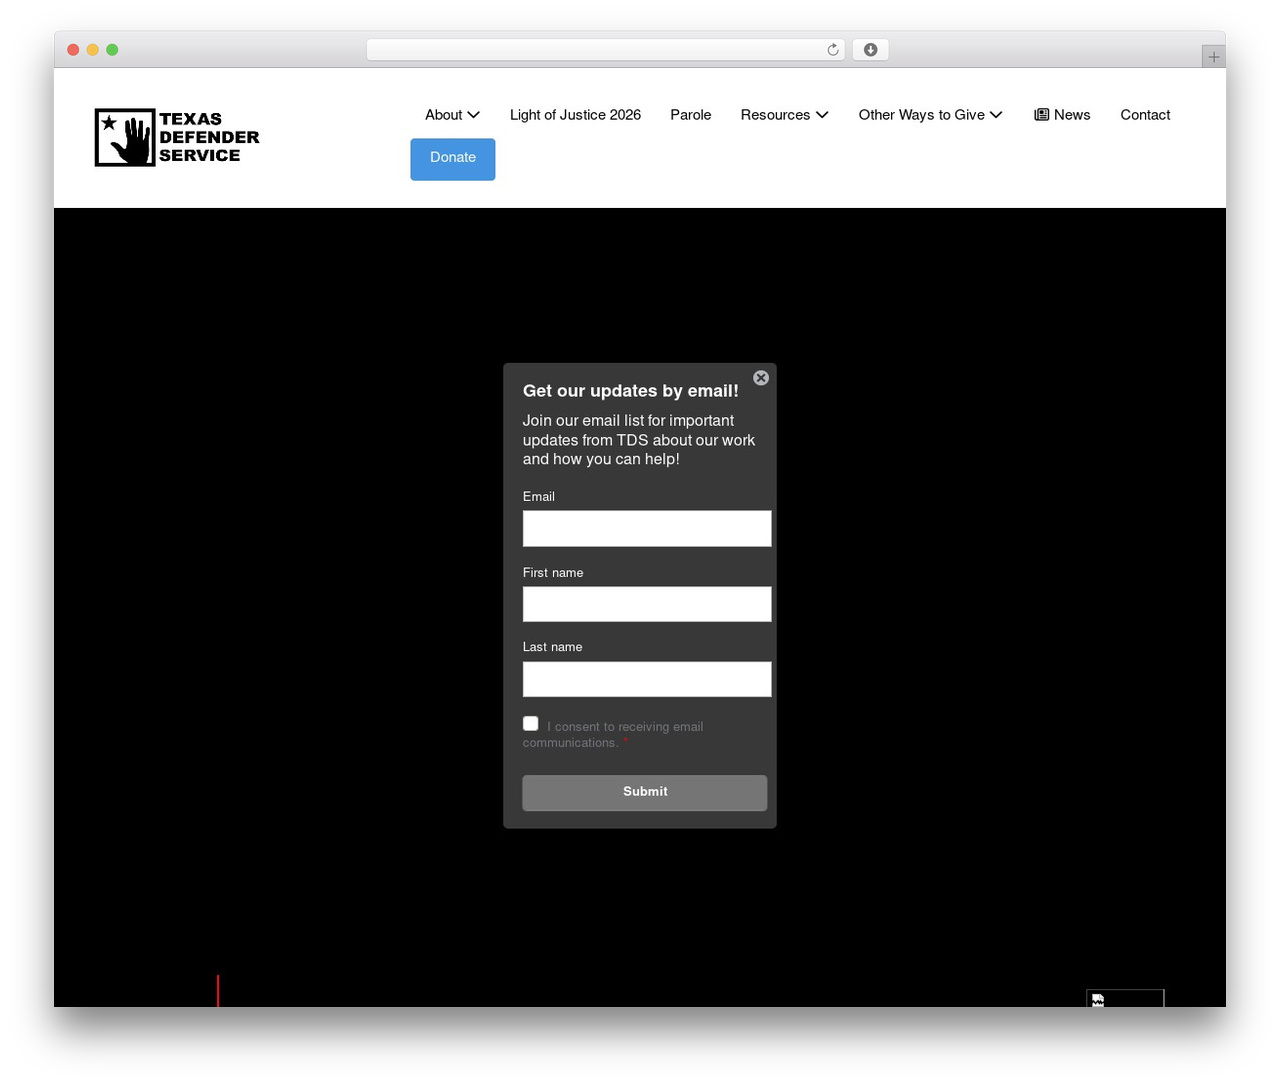Click the yellow minimize window button
Screen dimensions: 1280x1084
(x=93, y=50)
